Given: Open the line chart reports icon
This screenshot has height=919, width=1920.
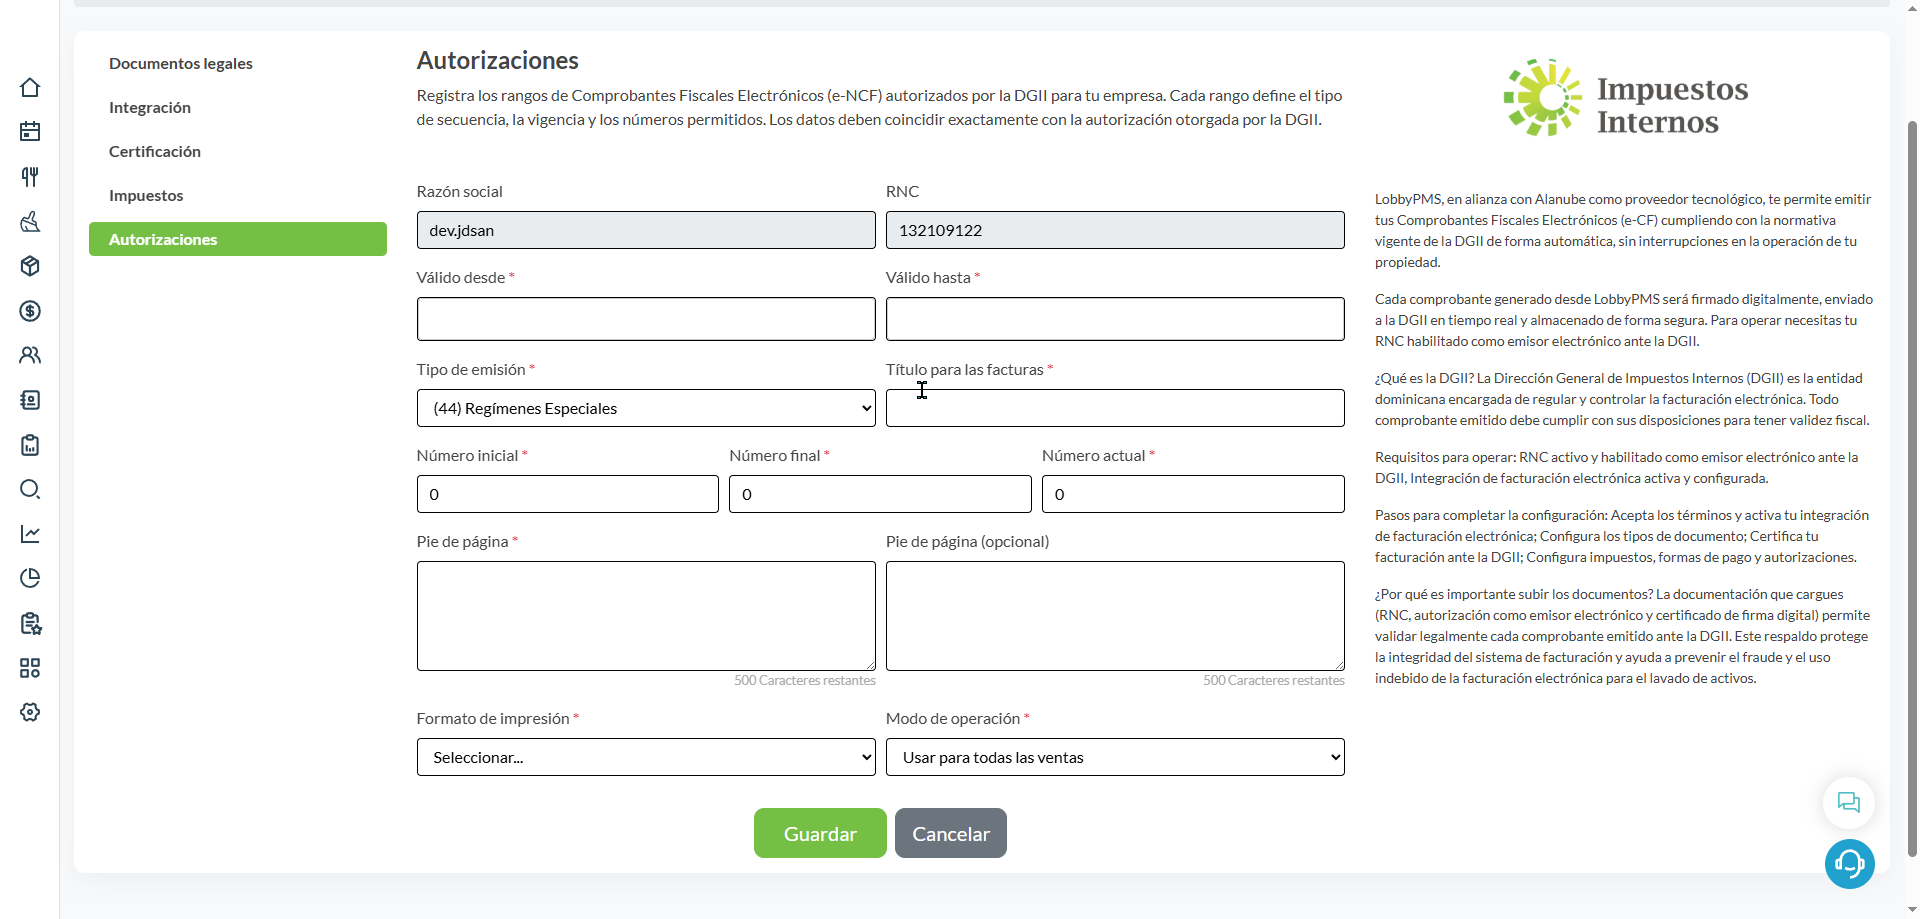Looking at the screenshot, I should [x=30, y=534].
